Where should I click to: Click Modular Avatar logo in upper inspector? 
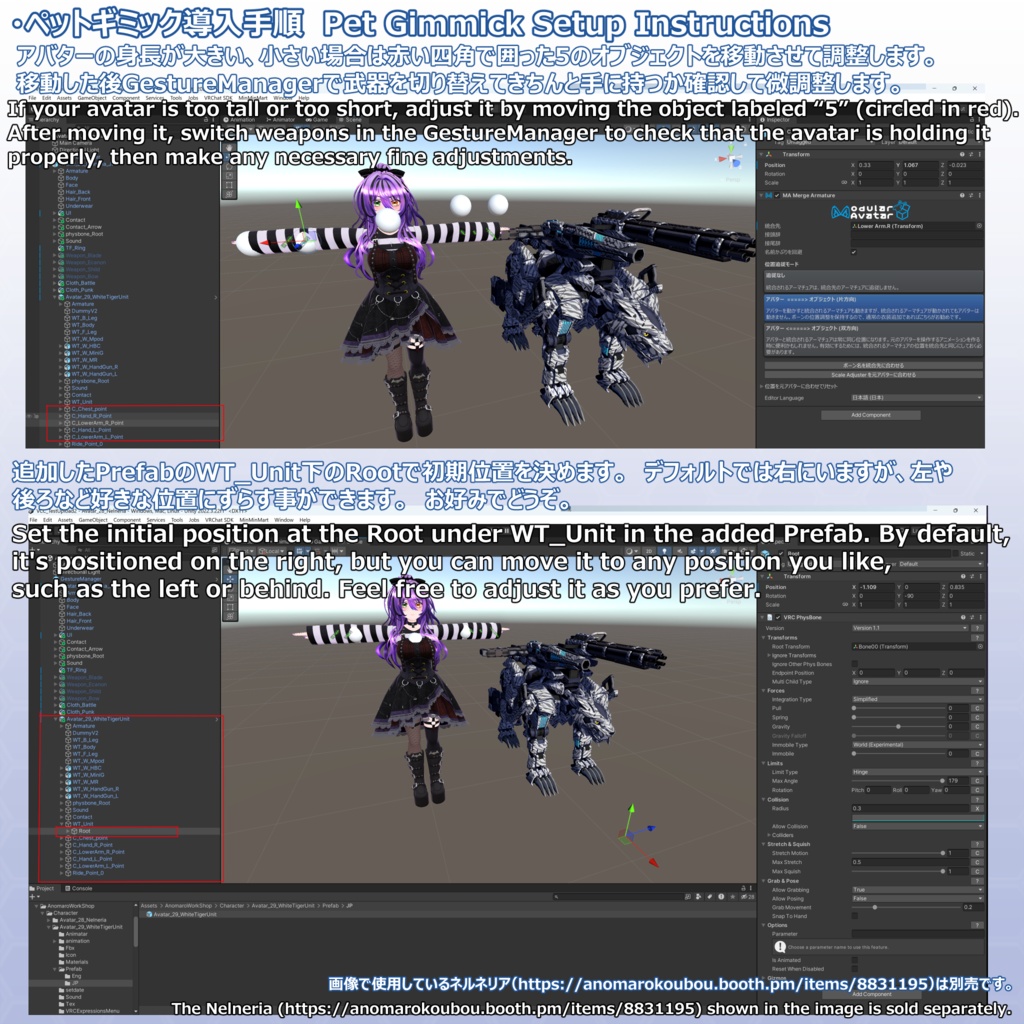871,211
